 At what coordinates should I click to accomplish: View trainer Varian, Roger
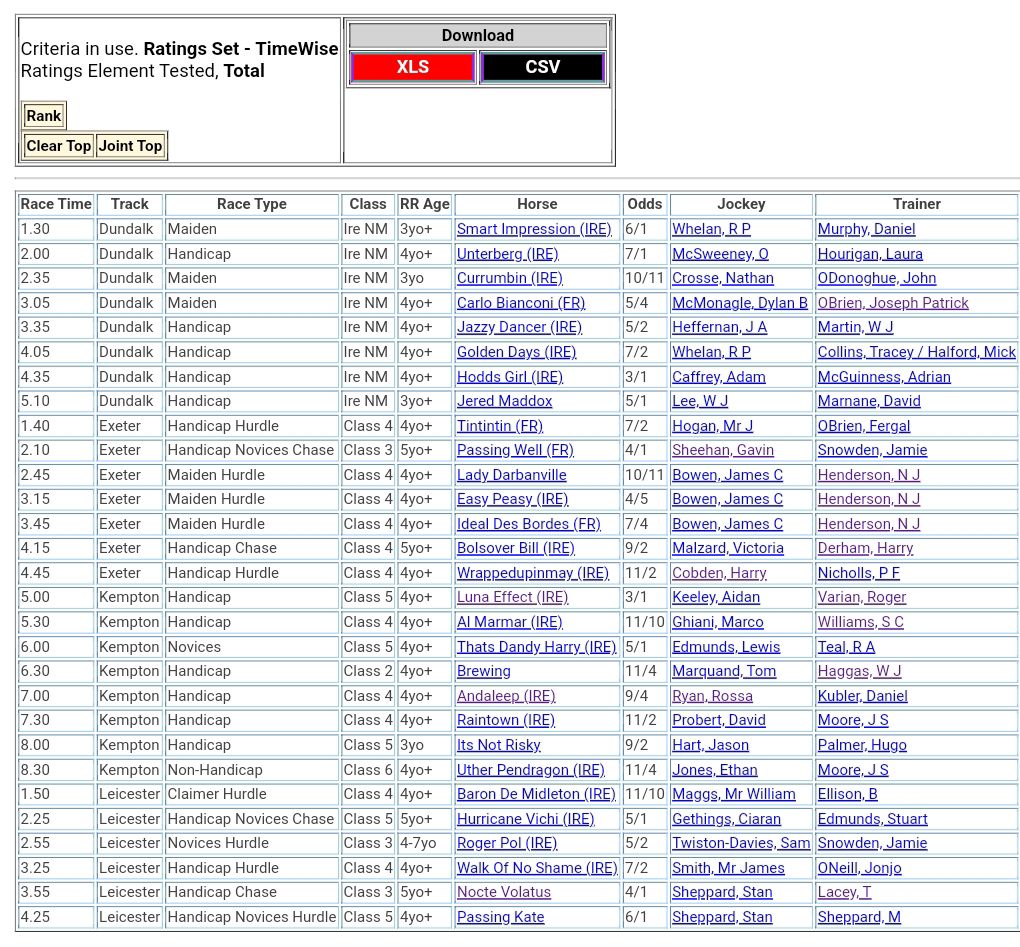[x=861, y=597]
